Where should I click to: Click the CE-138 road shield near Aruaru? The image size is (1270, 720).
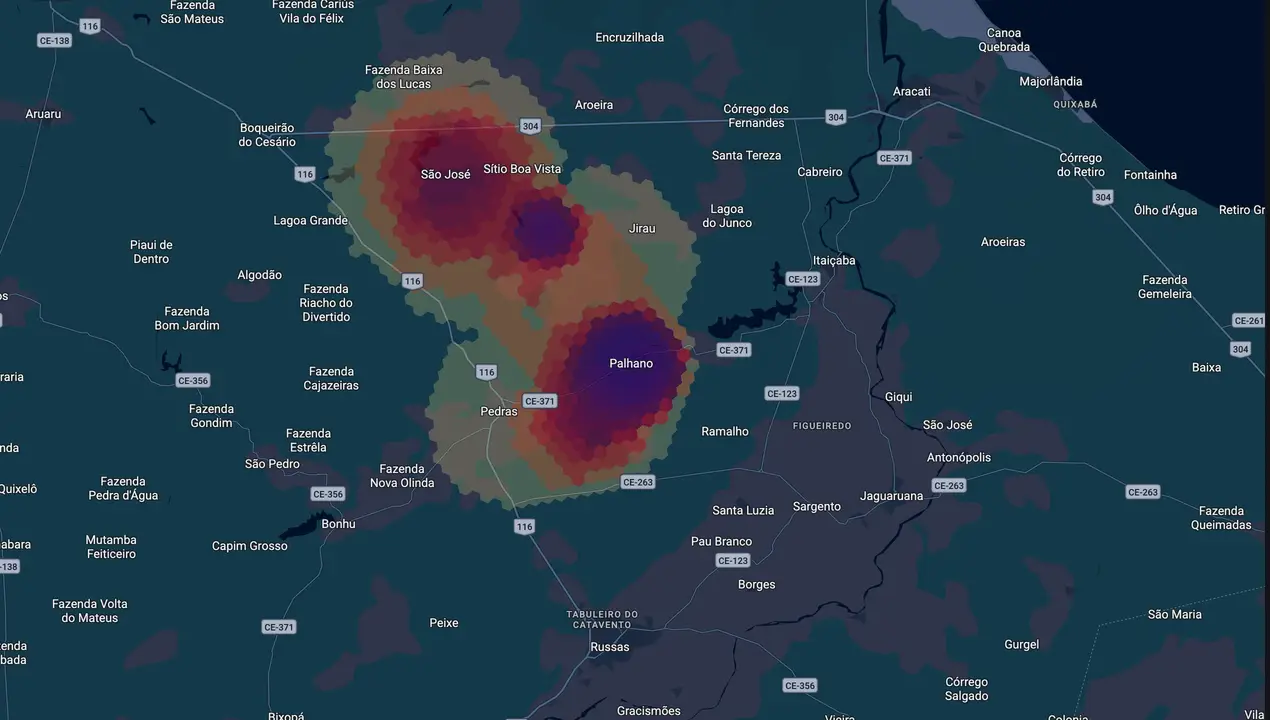[54, 41]
